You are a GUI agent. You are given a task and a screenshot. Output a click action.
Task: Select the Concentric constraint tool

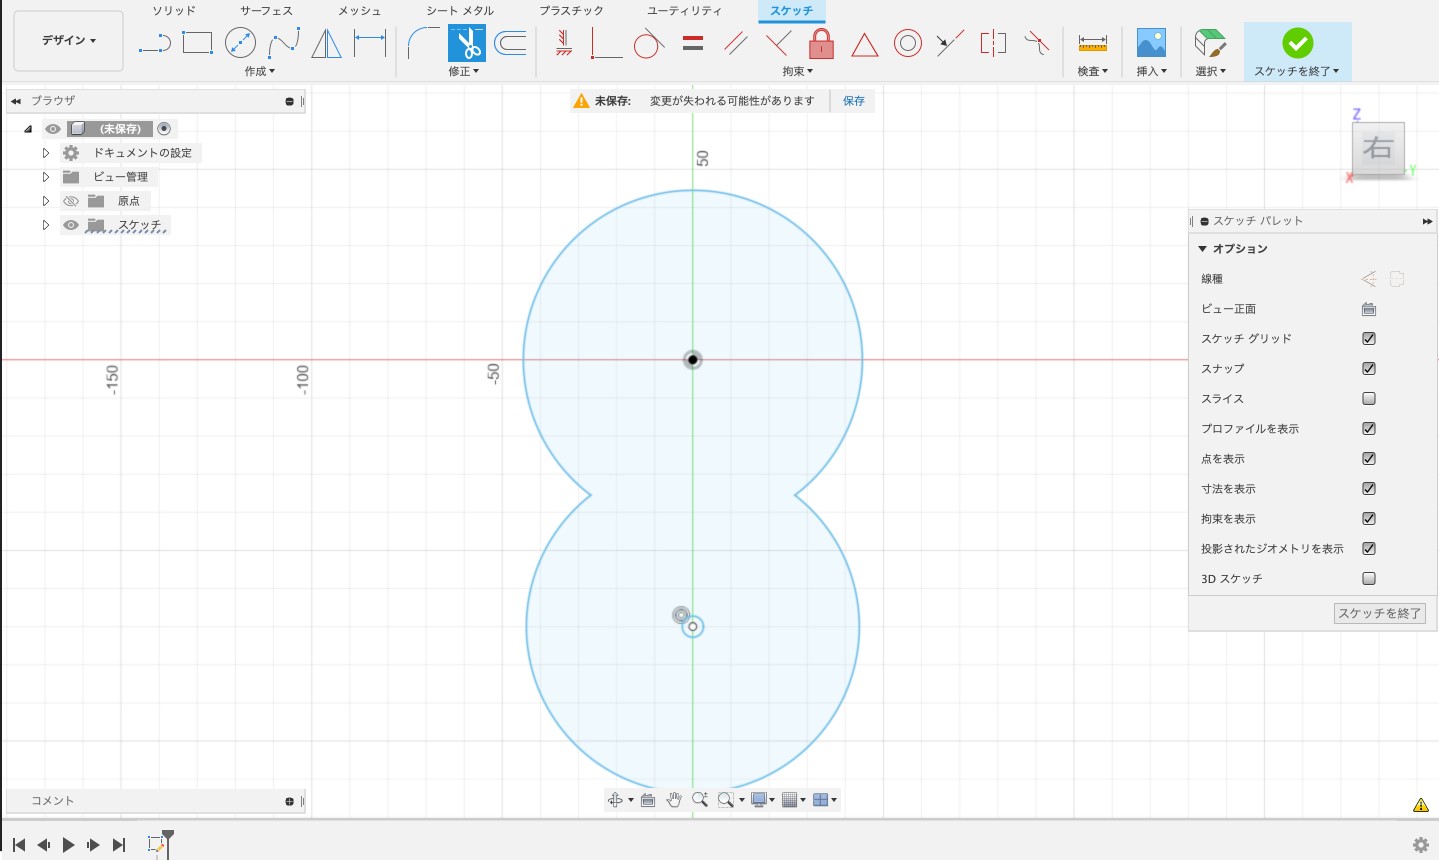907,43
